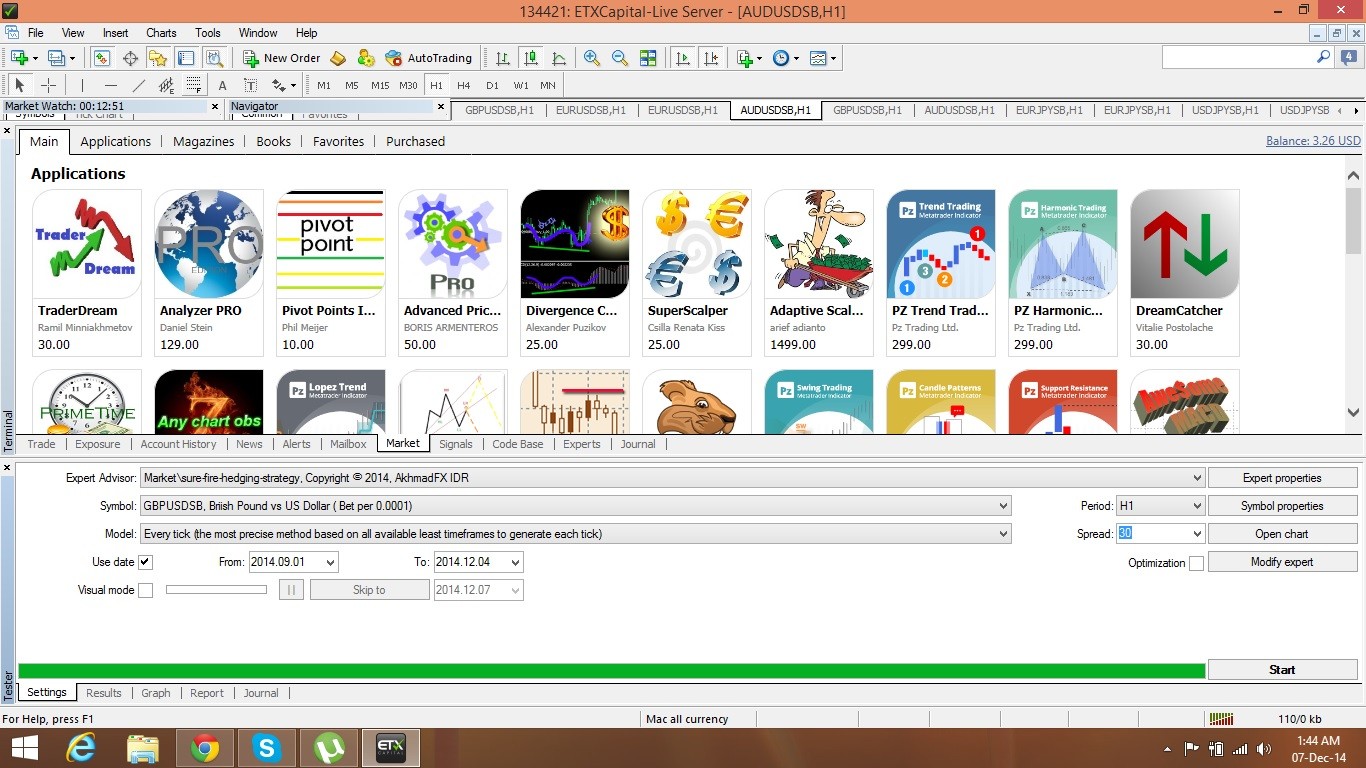1366x768 pixels.
Task: Enable the Optimization checkbox
Action: pos(1196,563)
